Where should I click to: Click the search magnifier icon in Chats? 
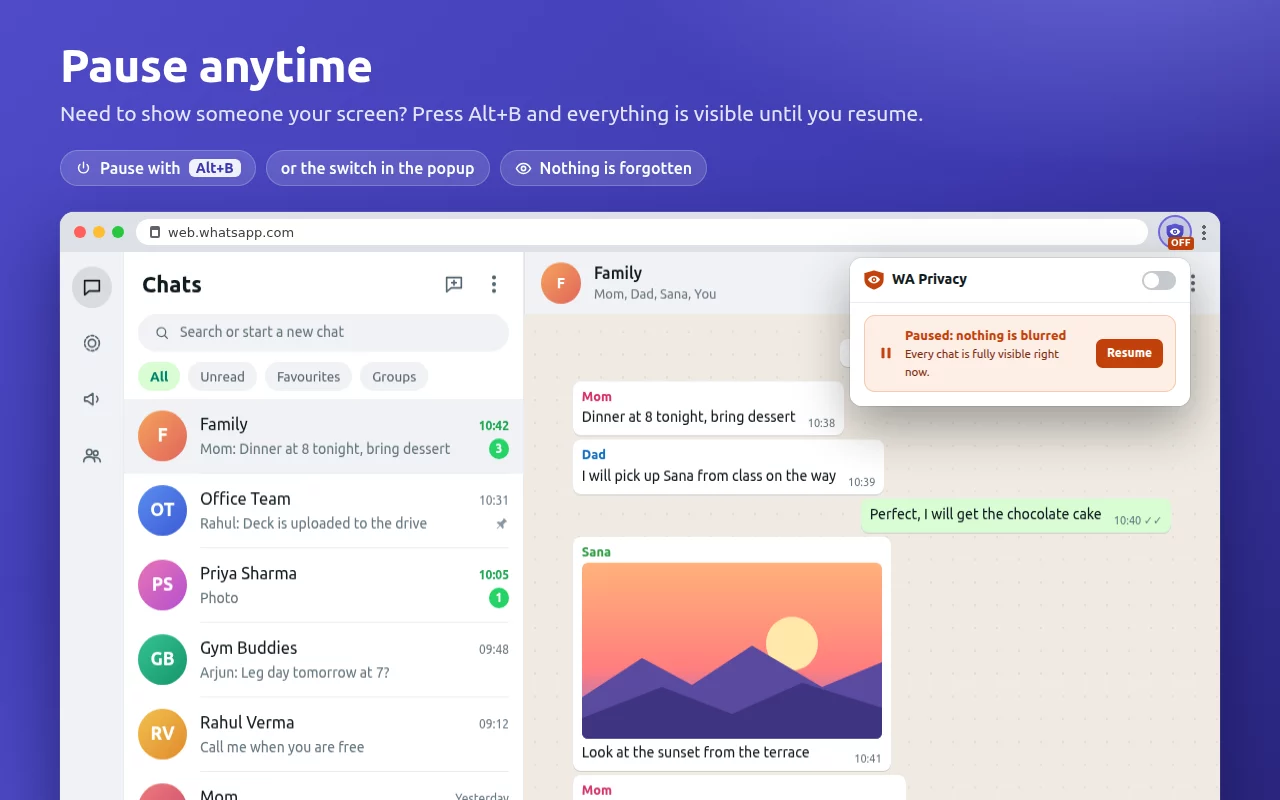(x=161, y=332)
